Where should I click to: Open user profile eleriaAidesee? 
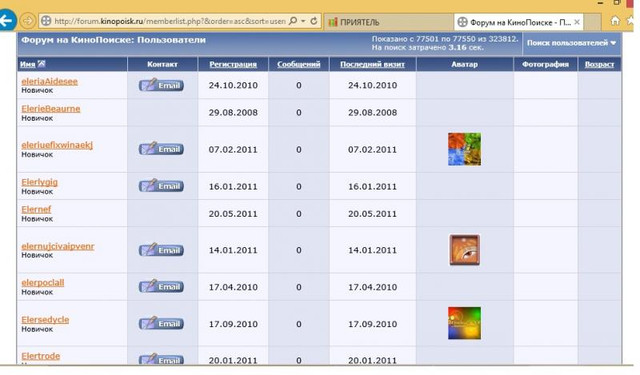[x=49, y=81]
